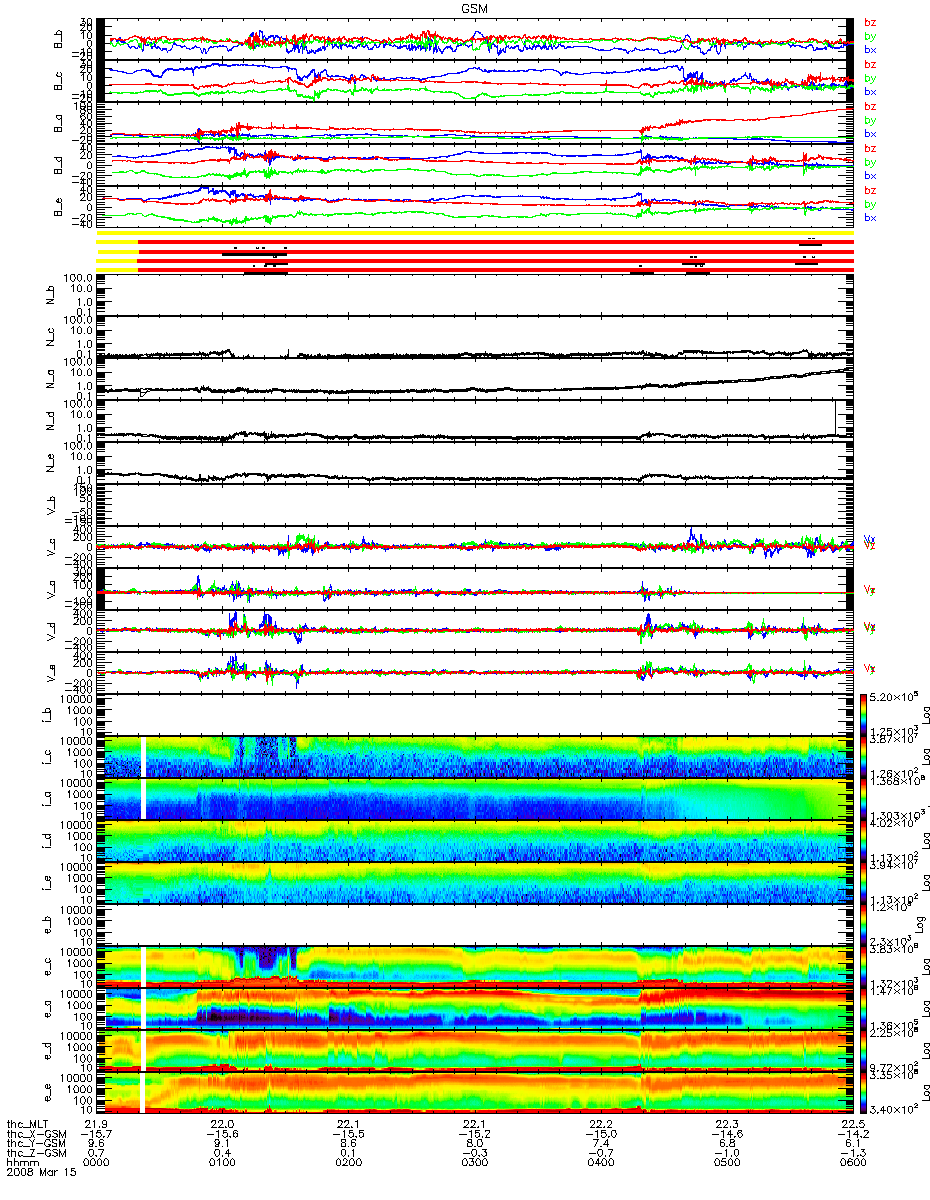Click the green by legend of the B_b panel
Image resolution: width=930 pixels, height=1200 pixels.
click(870, 36)
